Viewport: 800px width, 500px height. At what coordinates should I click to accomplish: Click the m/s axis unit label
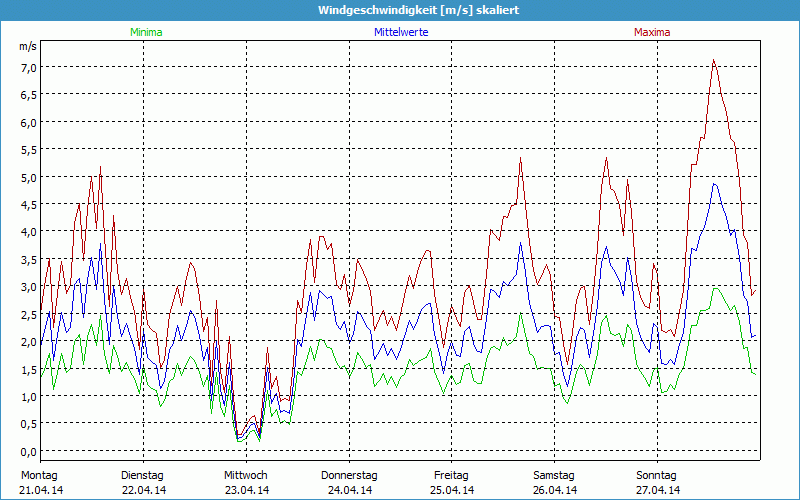click(28, 46)
